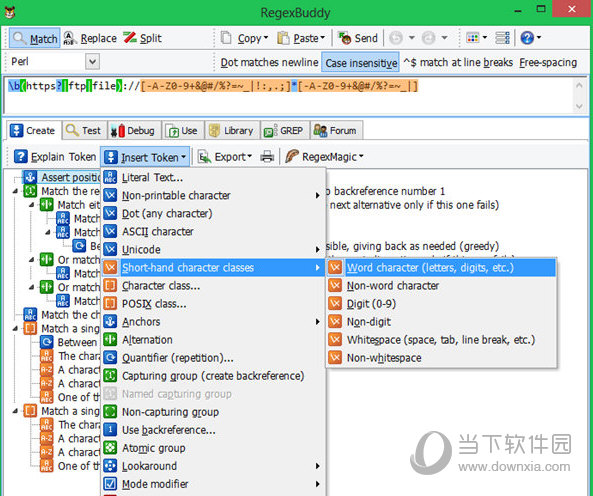Image resolution: width=593 pixels, height=496 pixels.
Task: Click the Non-capturing group icon
Action: 110,412
